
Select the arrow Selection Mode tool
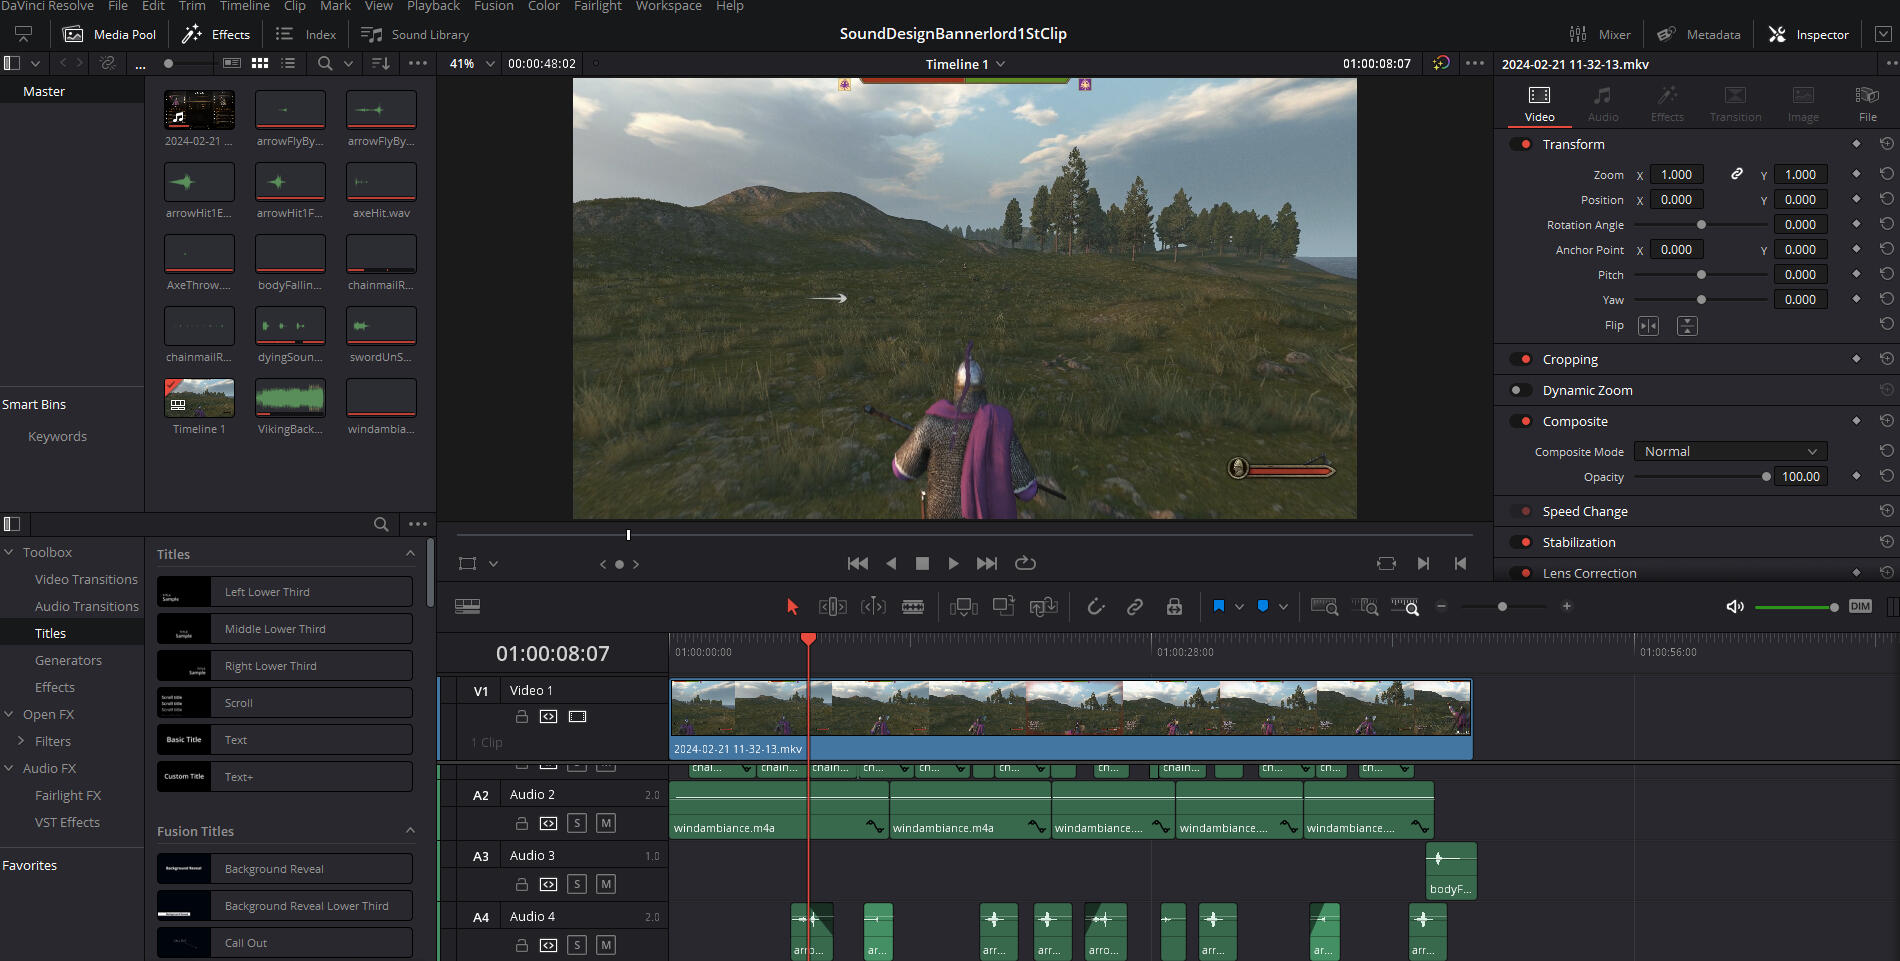792,606
